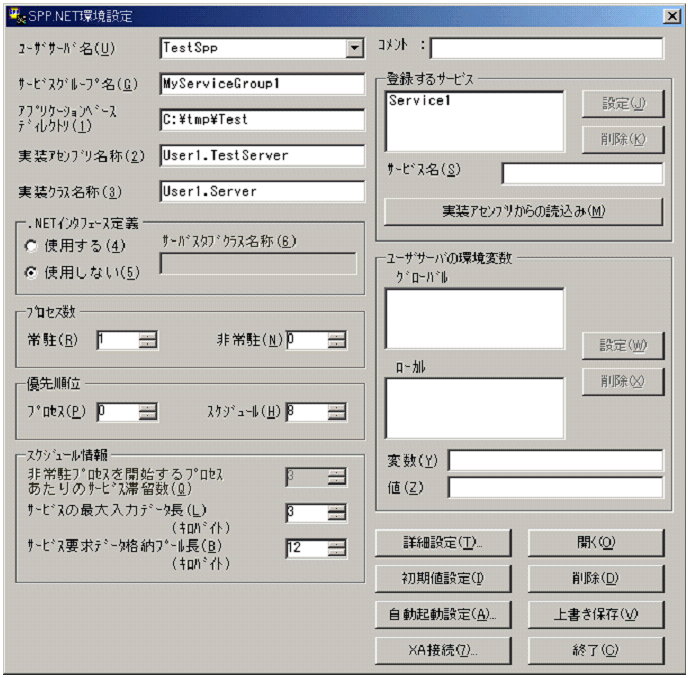Decrease the スケジュール(H) priority spinner
This screenshot has width=688, height=678.
(337, 416)
